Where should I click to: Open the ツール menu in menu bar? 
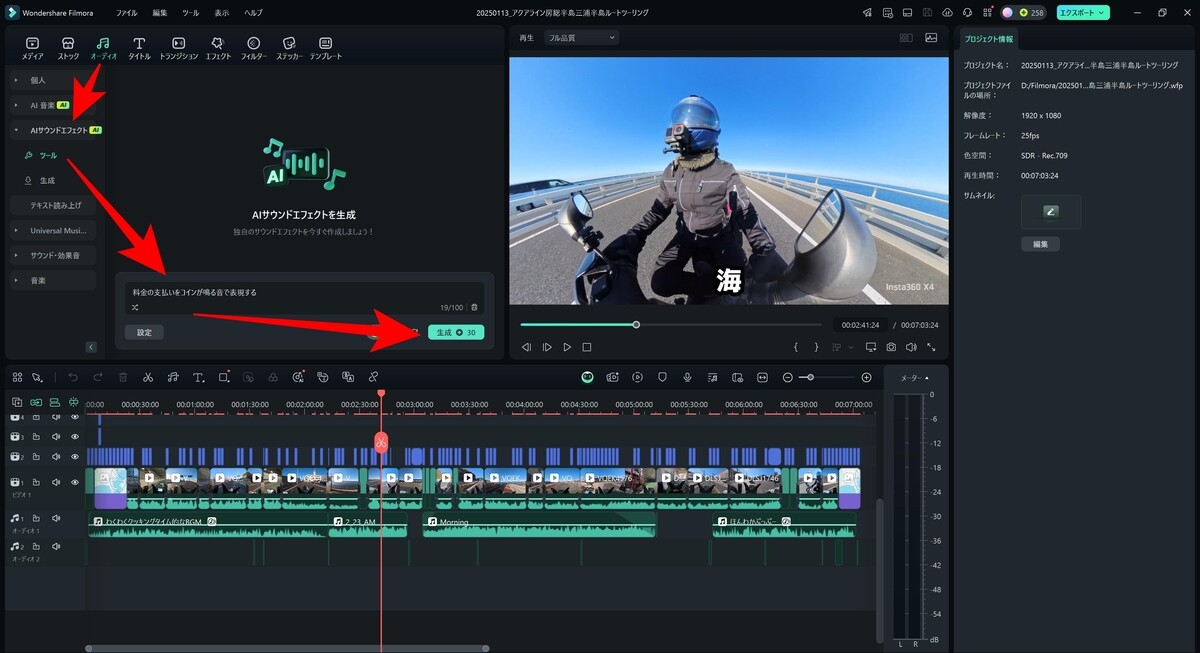pos(190,12)
